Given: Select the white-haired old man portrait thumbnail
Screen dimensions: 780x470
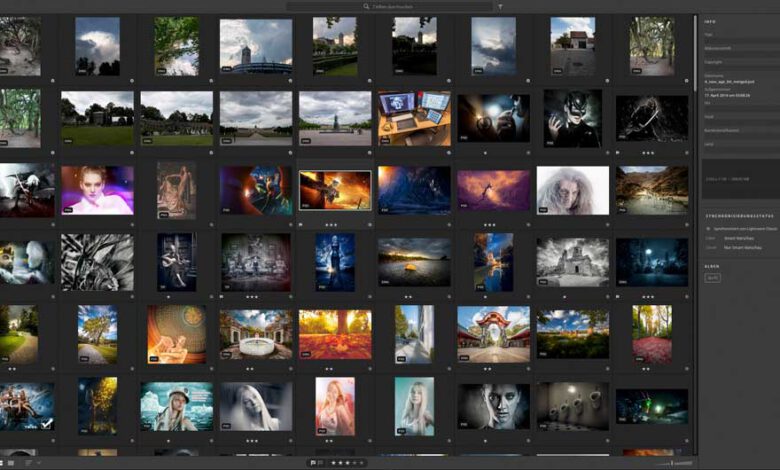Looking at the screenshot, I should pos(573,190).
